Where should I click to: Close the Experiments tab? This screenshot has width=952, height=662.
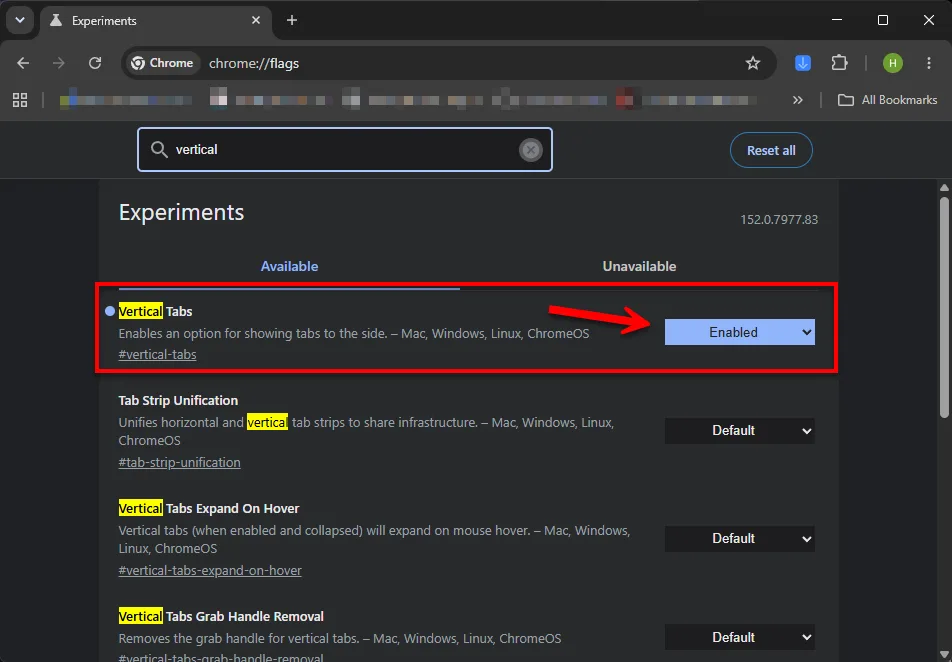point(256,20)
